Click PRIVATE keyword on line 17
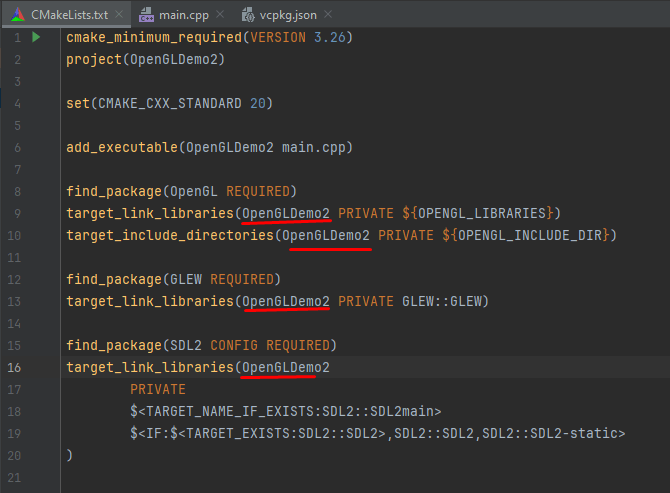Screen dimensions: 670x493 158,390
